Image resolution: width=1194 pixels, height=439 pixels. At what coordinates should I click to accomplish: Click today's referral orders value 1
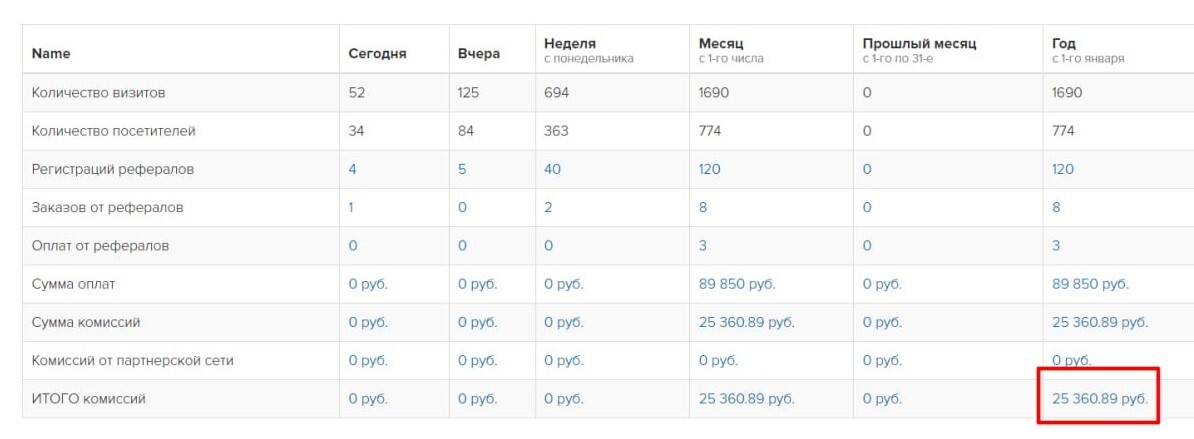point(351,207)
